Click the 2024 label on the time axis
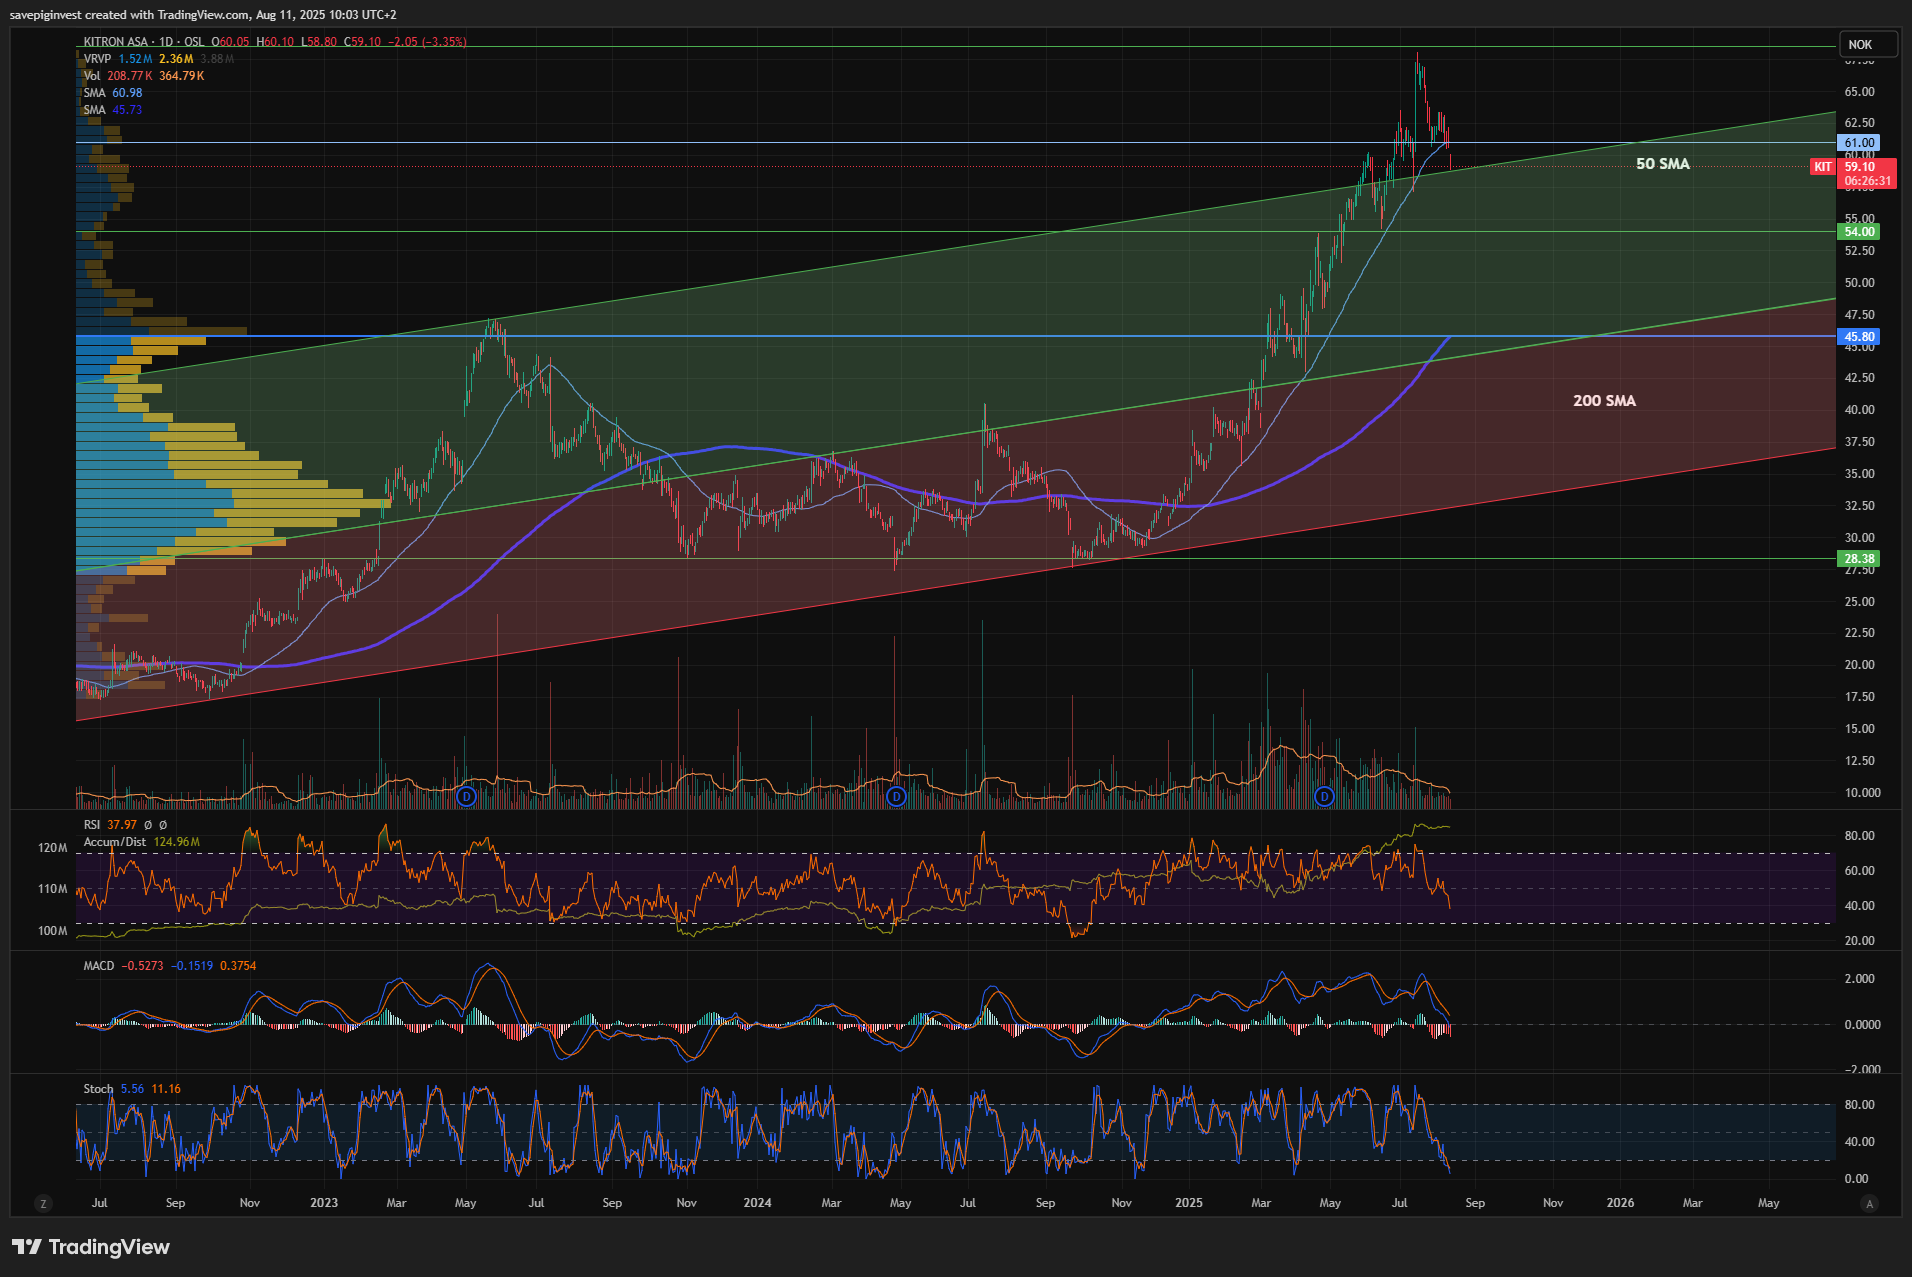This screenshot has height=1277, width=1912. tap(757, 1203)
